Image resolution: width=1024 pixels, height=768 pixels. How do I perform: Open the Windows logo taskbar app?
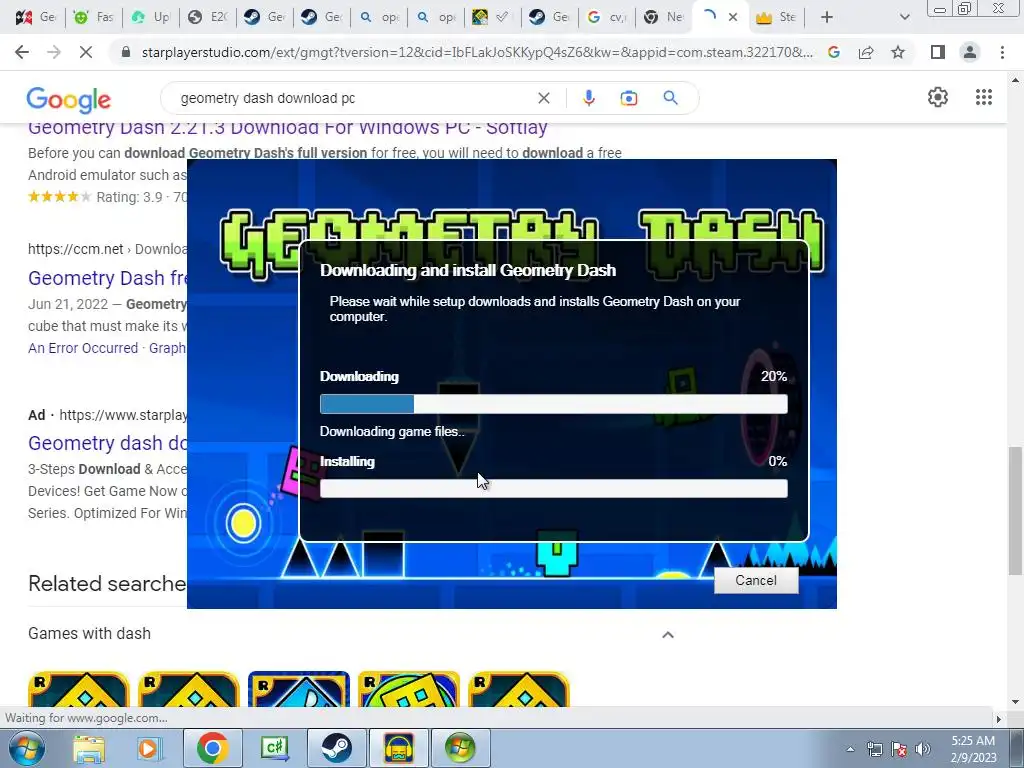tap(460, 748)
